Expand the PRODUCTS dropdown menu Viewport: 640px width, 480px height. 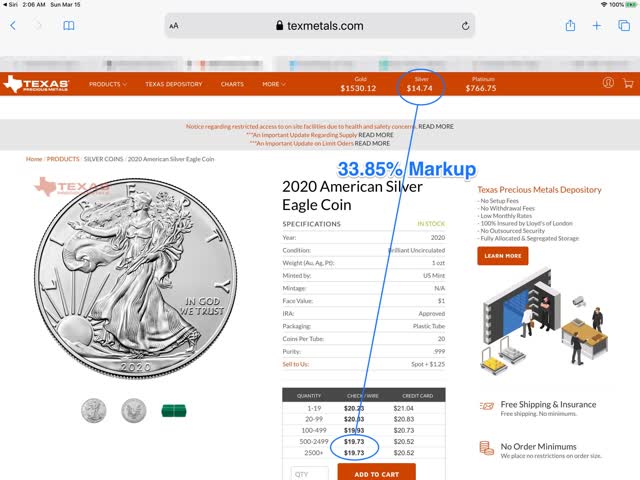coord(108,84)
